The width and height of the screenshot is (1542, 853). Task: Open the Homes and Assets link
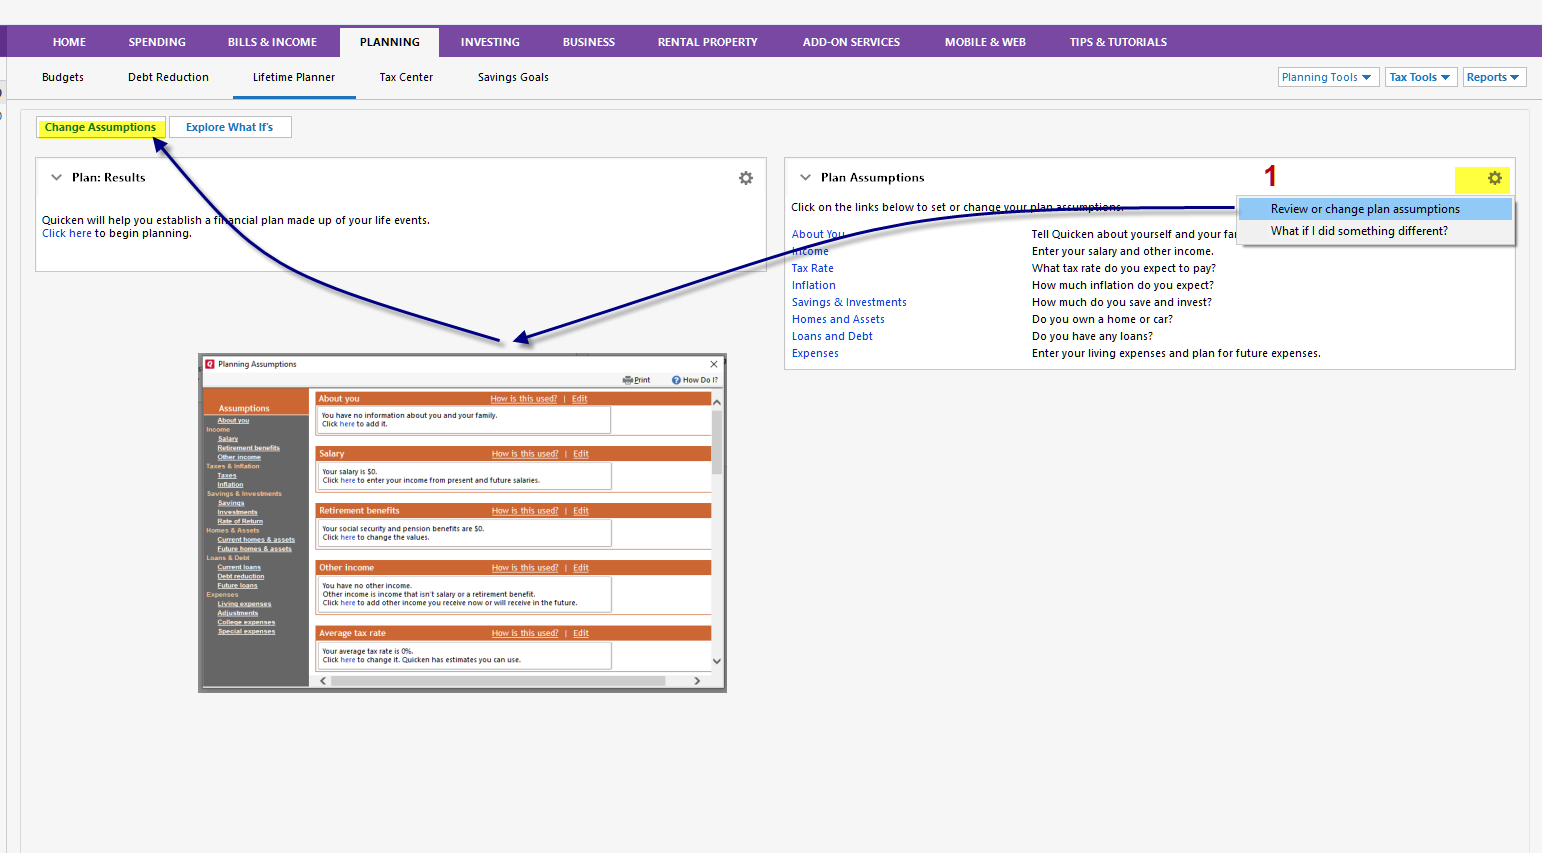click(838, 319)
